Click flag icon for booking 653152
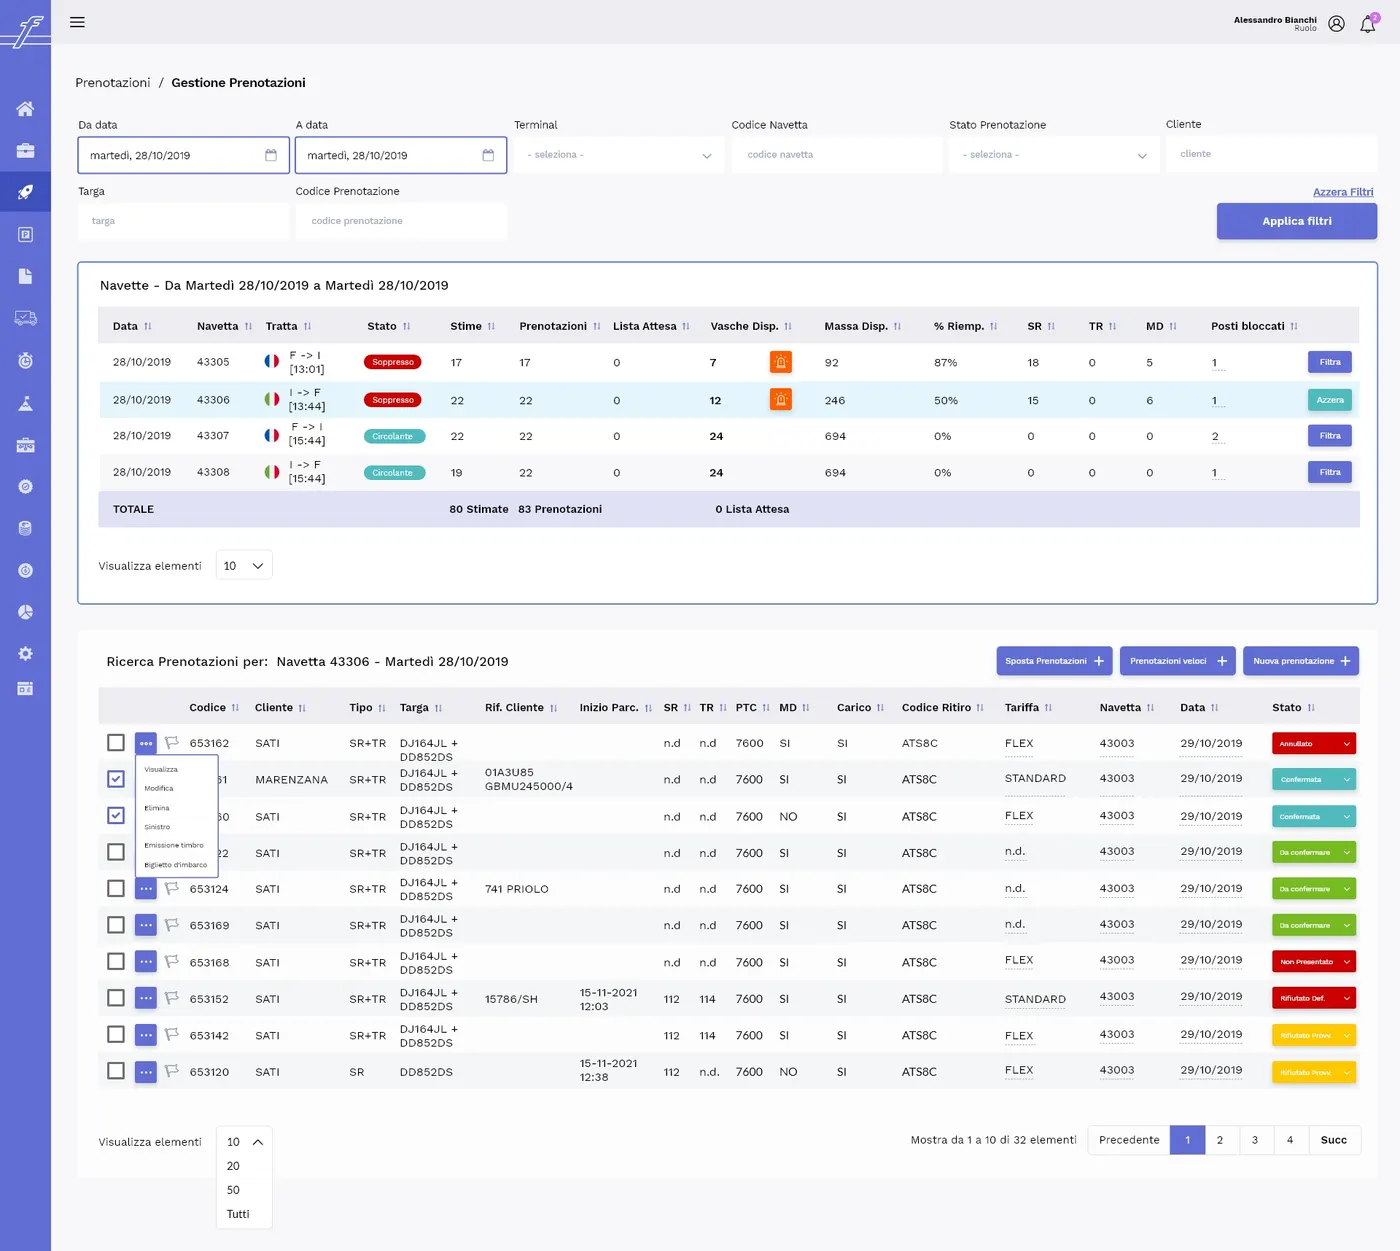The image size is (1400, 1251). click(x=172, y=998)
